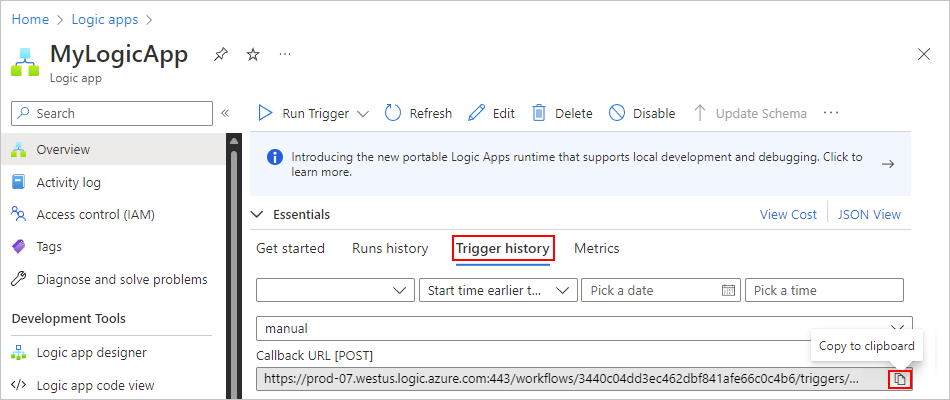Follow banner arrow to learn more
950x400 pixels.
tap(888, 164)
